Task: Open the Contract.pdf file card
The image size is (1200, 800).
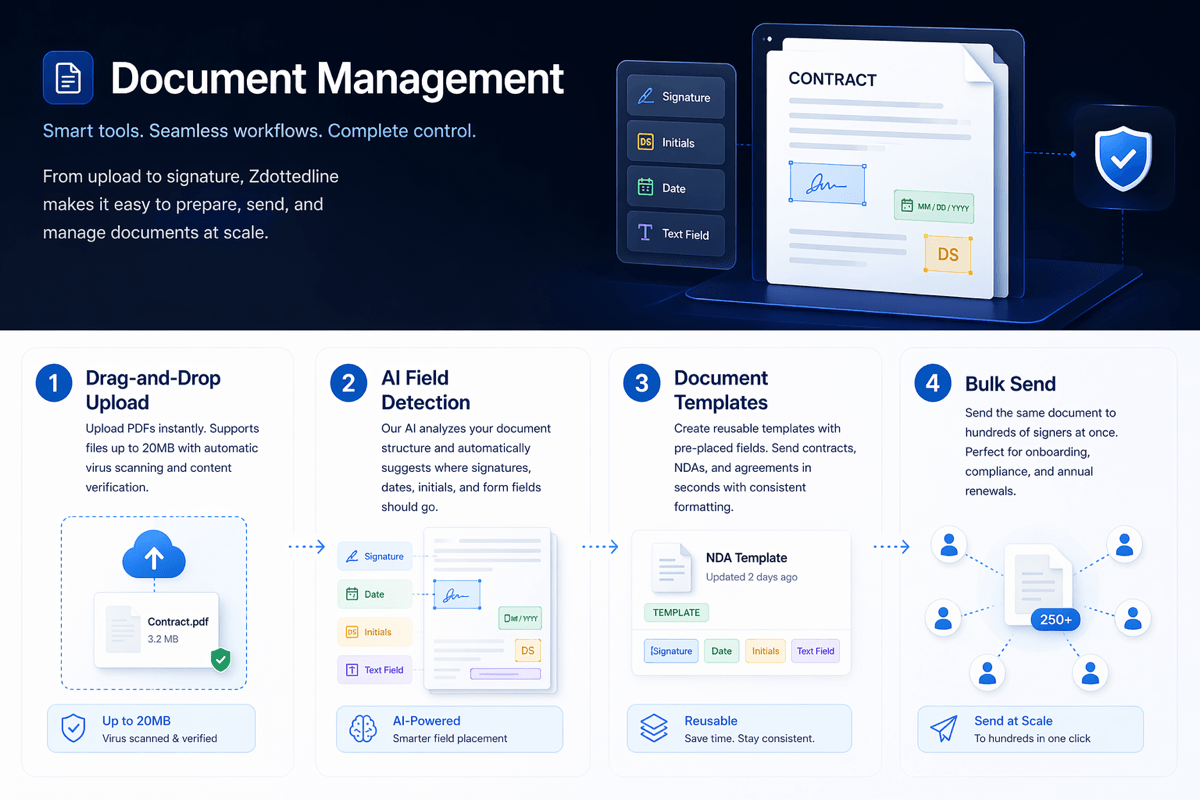Action: (157, 629)
